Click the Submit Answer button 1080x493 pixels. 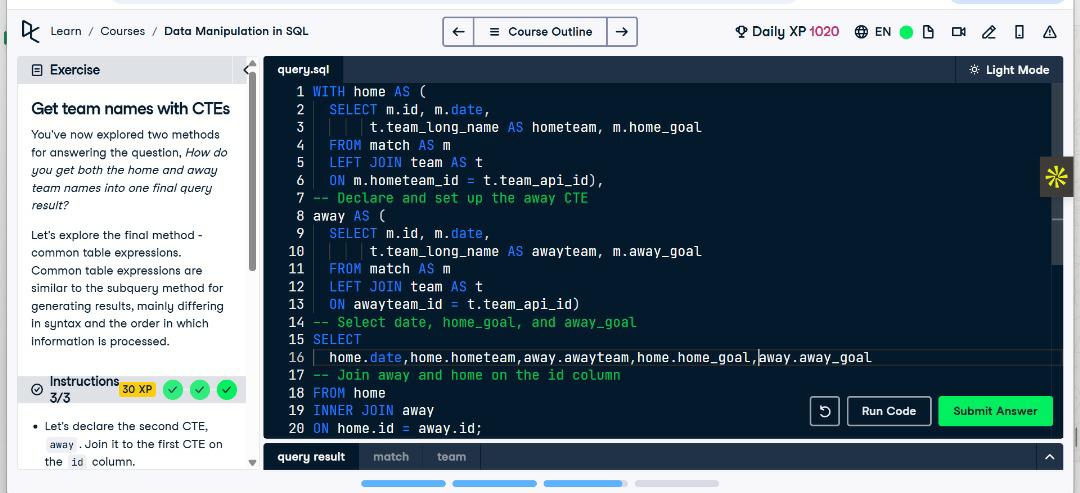pos(995,411)
